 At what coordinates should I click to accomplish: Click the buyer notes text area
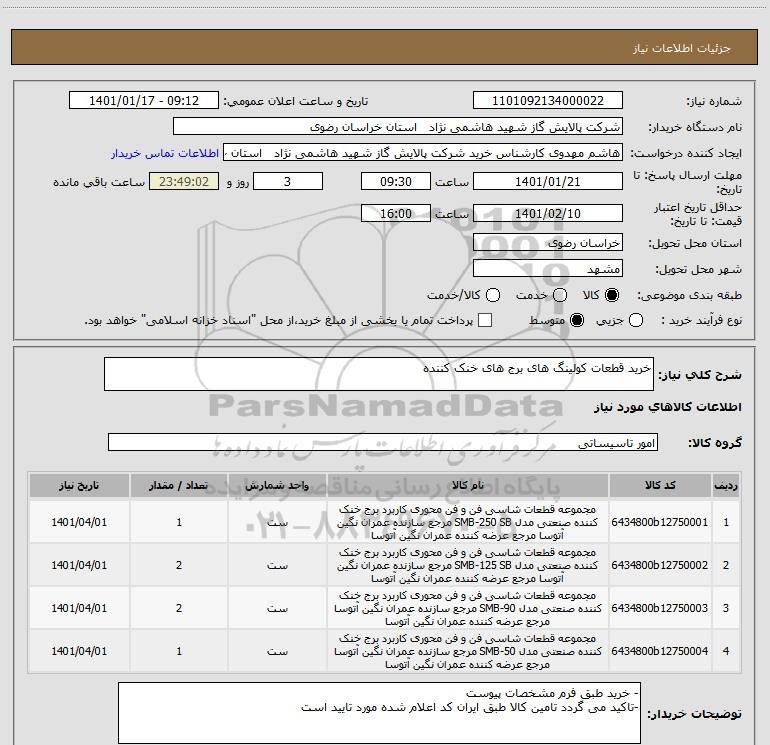(379, 713)
